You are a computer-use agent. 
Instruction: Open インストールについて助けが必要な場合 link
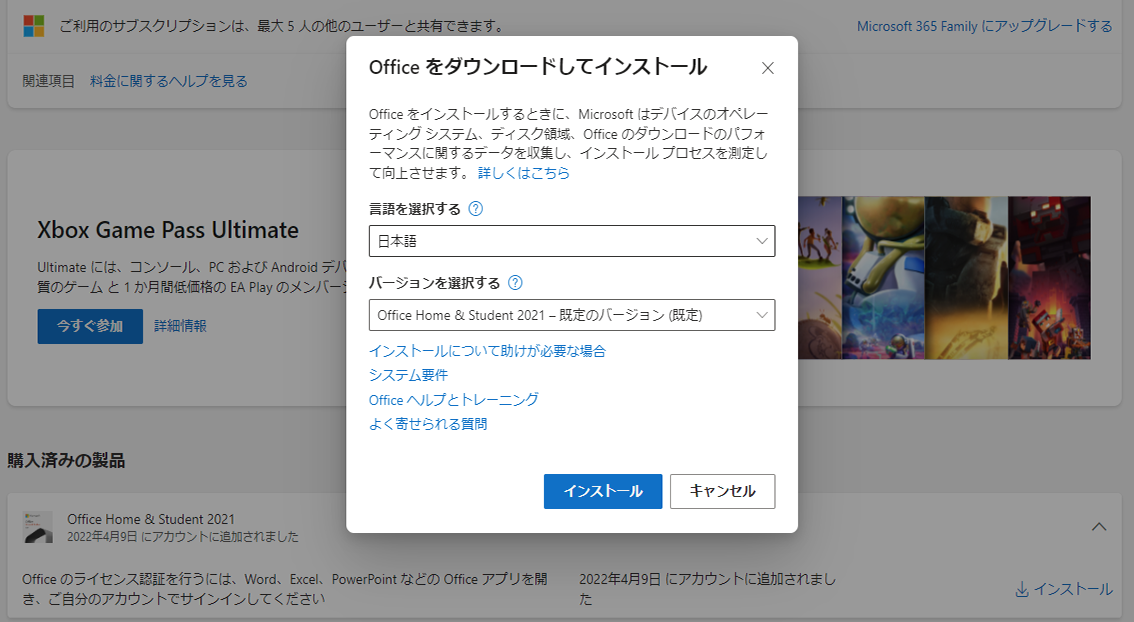487,351
